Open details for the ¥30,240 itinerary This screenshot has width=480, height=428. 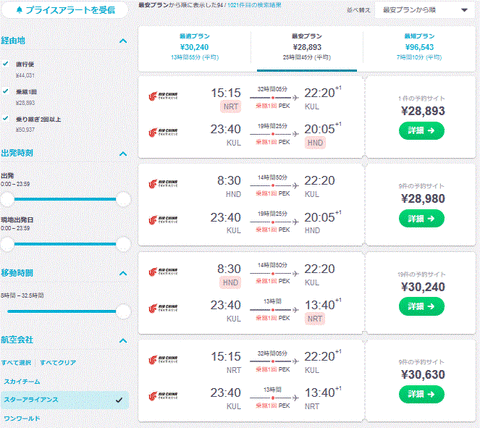[422, 306]
